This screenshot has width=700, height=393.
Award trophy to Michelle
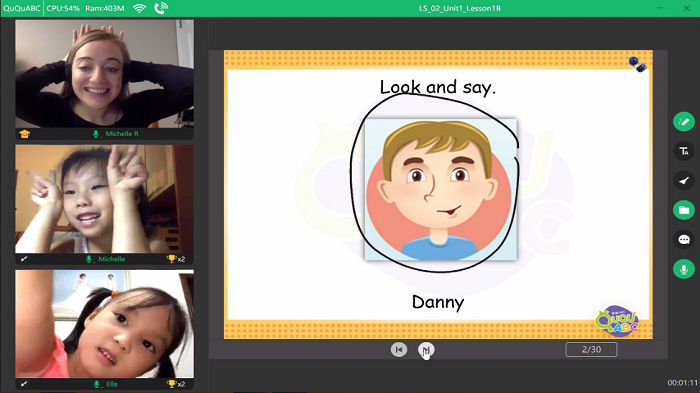(x=171, y=259)
